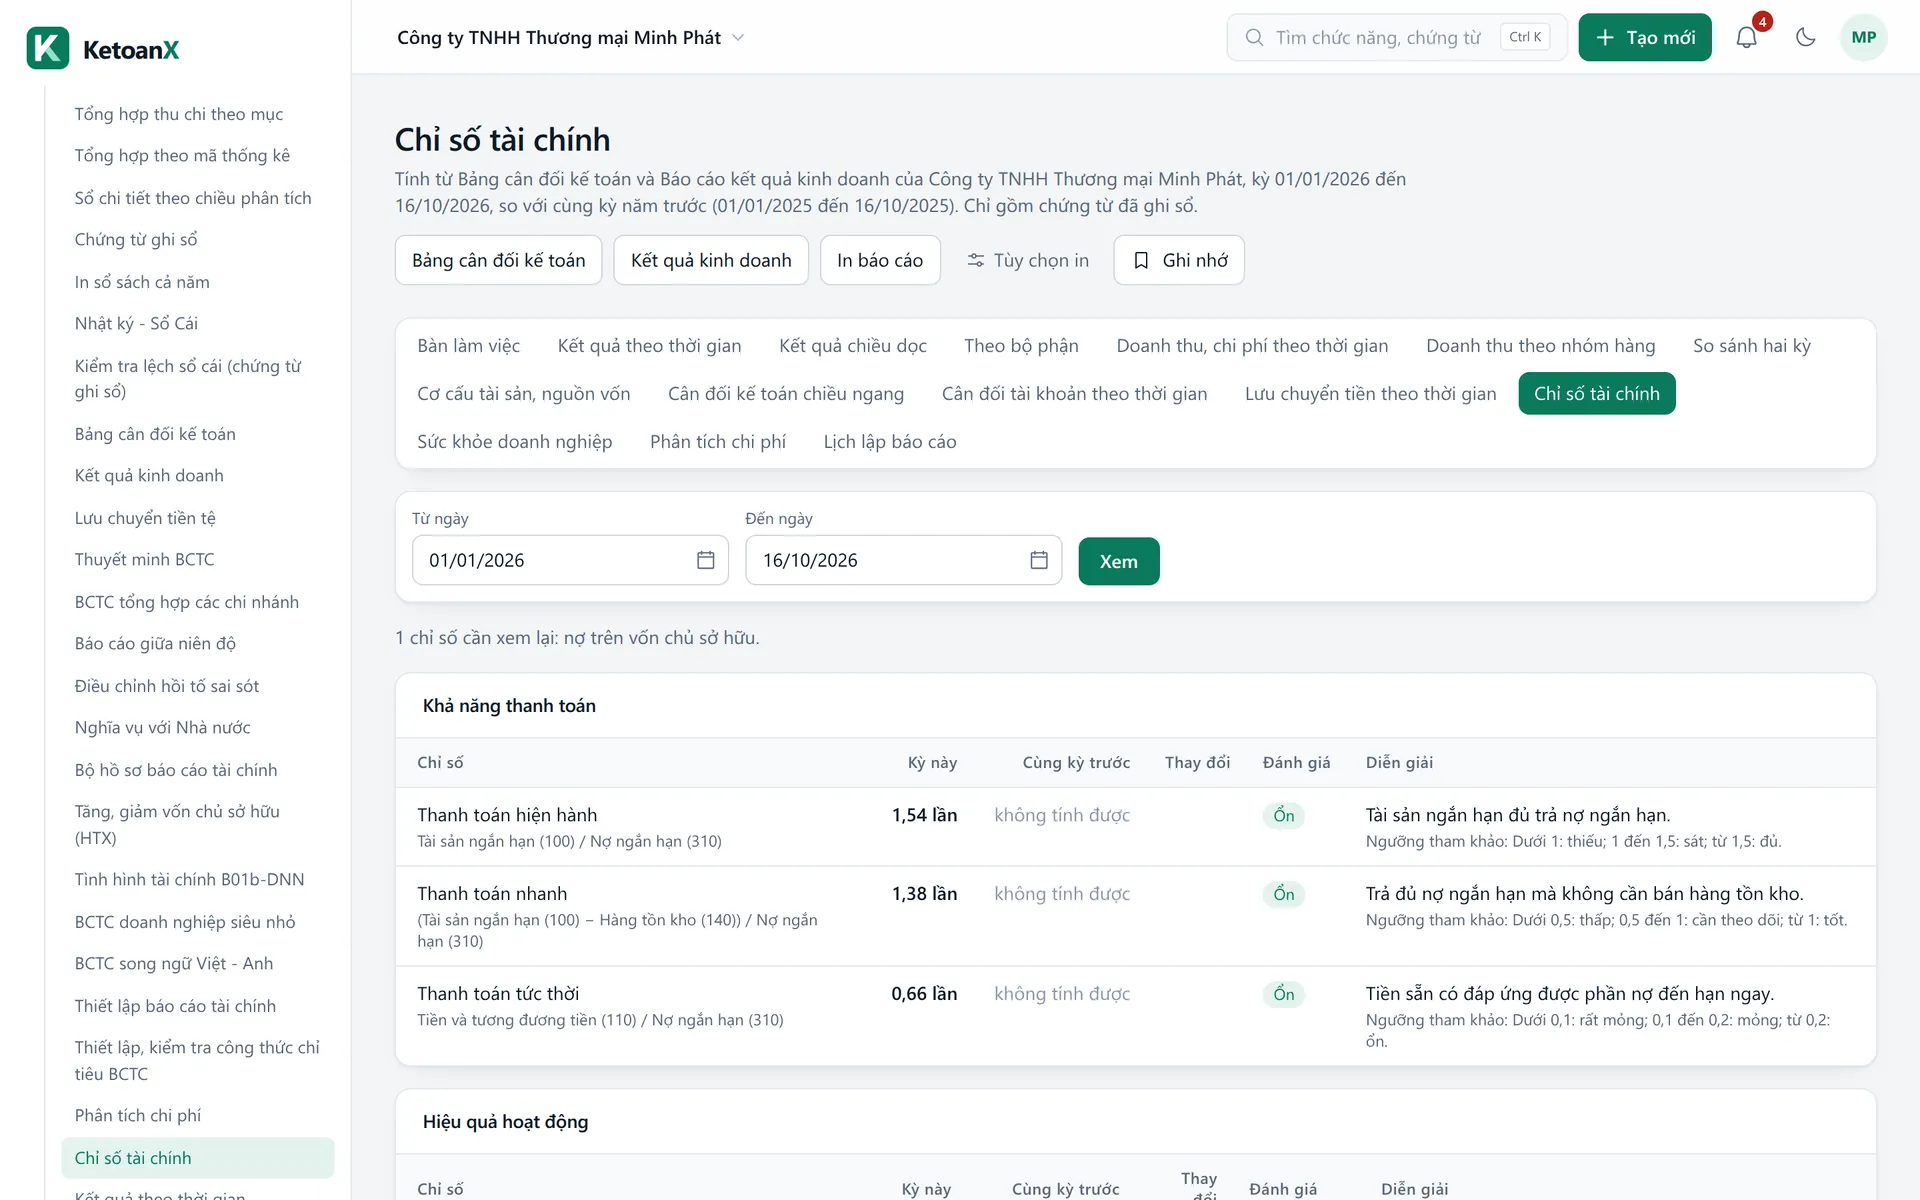Focus the Từ ngày date field
This screenshot has width=1920, height=1200.
570,560
